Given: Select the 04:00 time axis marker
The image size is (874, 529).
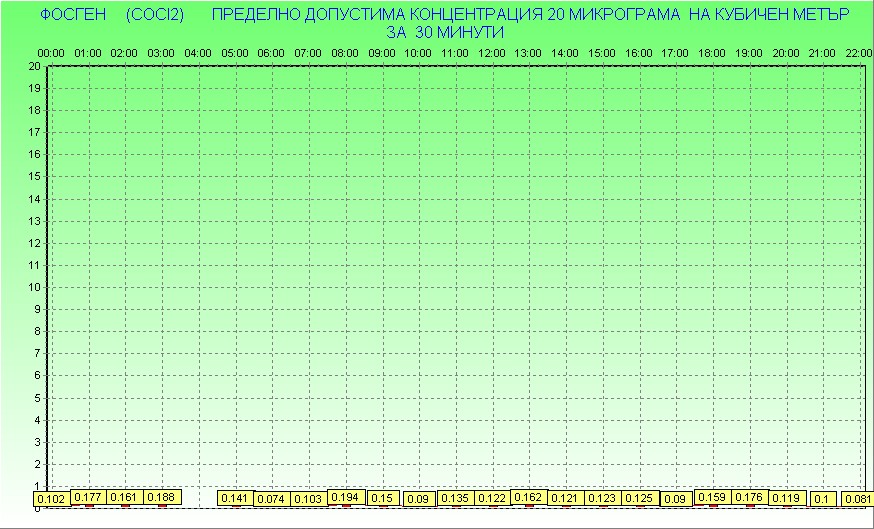Looking at the screenshot, I should point(198,52).
